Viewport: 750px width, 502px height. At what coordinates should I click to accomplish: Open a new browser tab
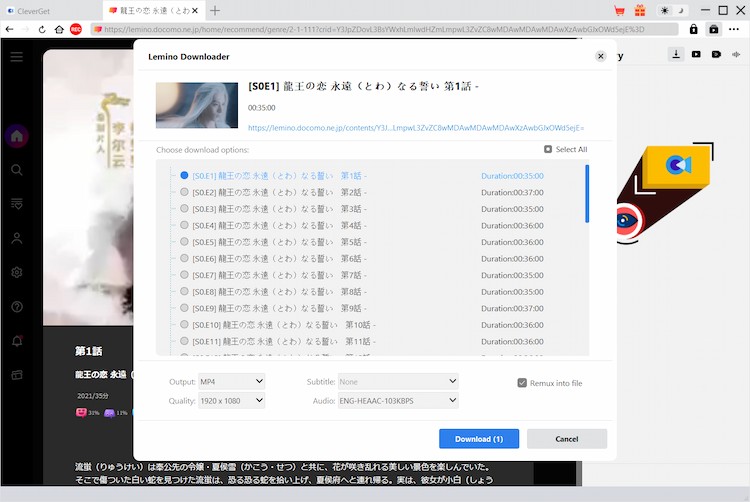[x=215, y=10]
